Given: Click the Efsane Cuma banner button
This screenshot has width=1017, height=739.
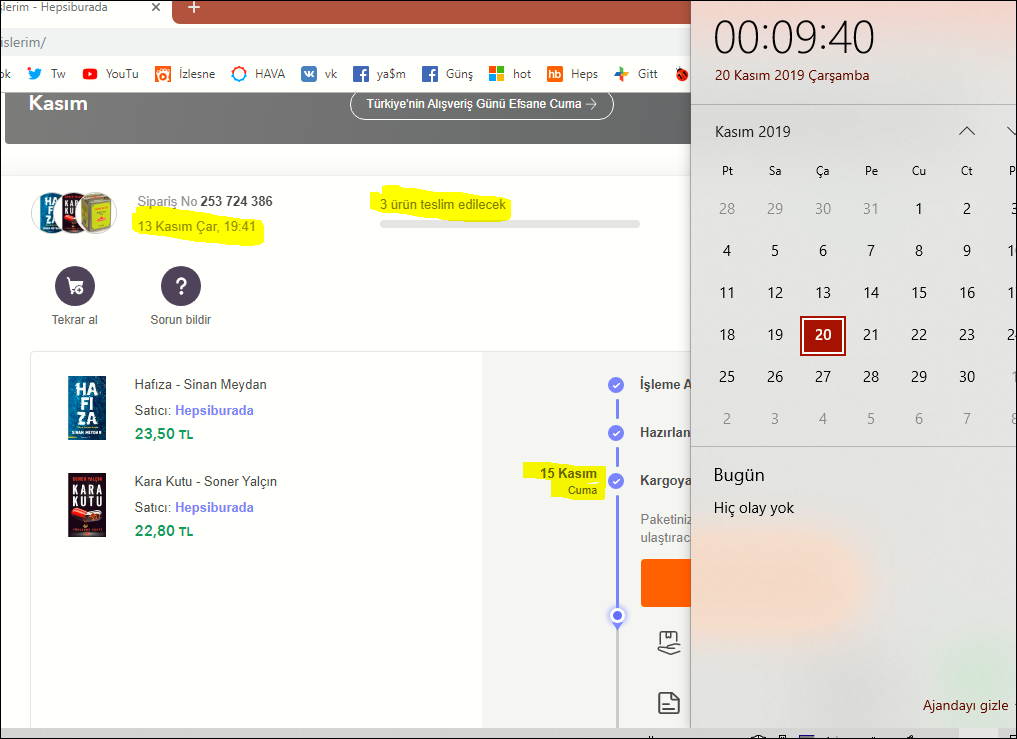Looking at the screenshot, I should [481, 104].
